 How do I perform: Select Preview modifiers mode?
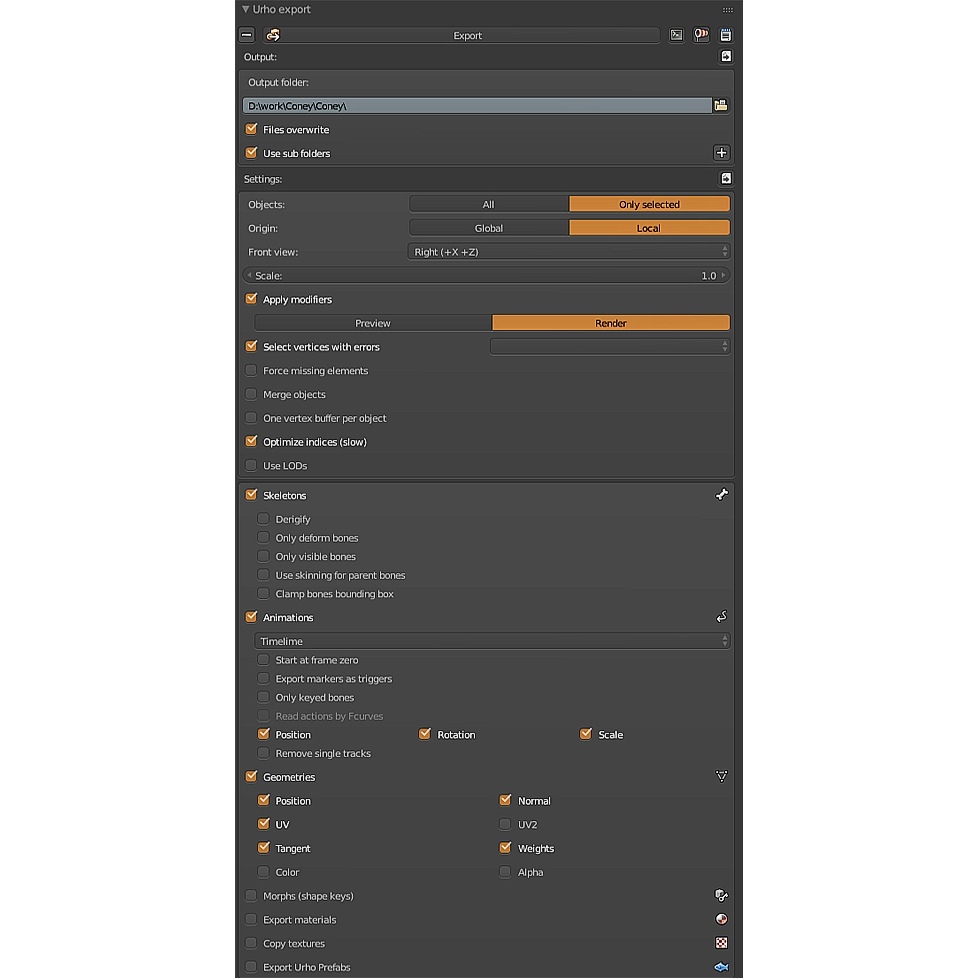coord(373,323)
